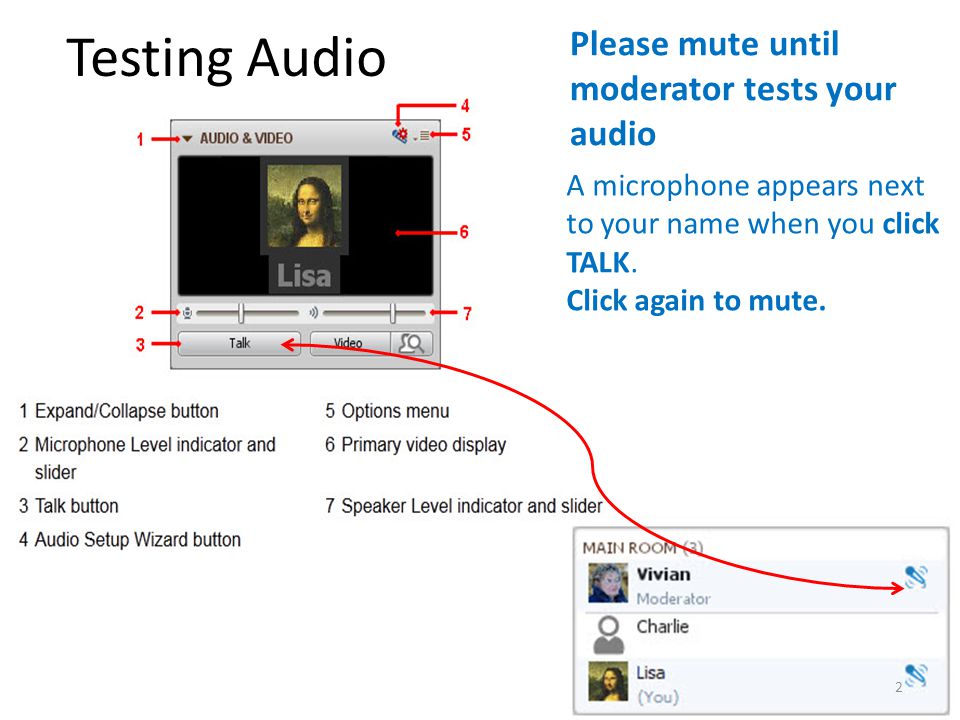This screenshot has width=960, height=720.
Task: Click the MAIN ROOM header
Action: pos(642,548)
